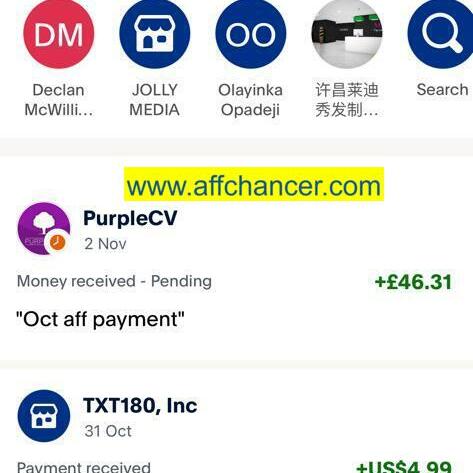Viewport: 473px width, 473px height.
Task: Open the "Oct aff payment" note
Action: point(100,319)
